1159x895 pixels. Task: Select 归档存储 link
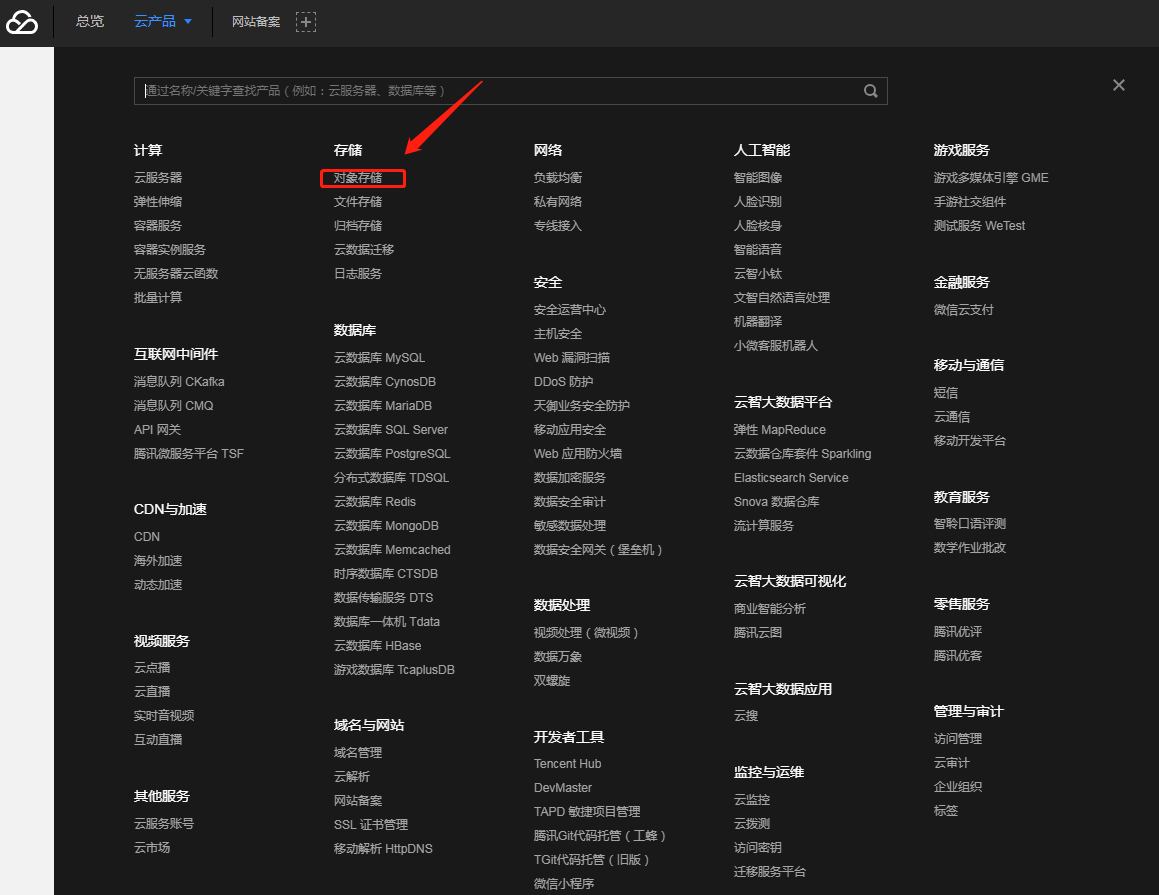point(358,225)
